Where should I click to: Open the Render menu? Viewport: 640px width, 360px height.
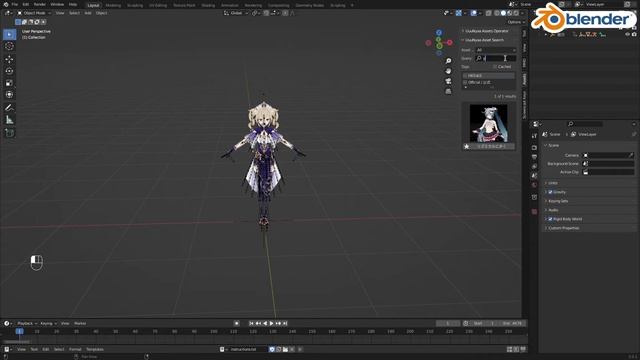[40, 4]
